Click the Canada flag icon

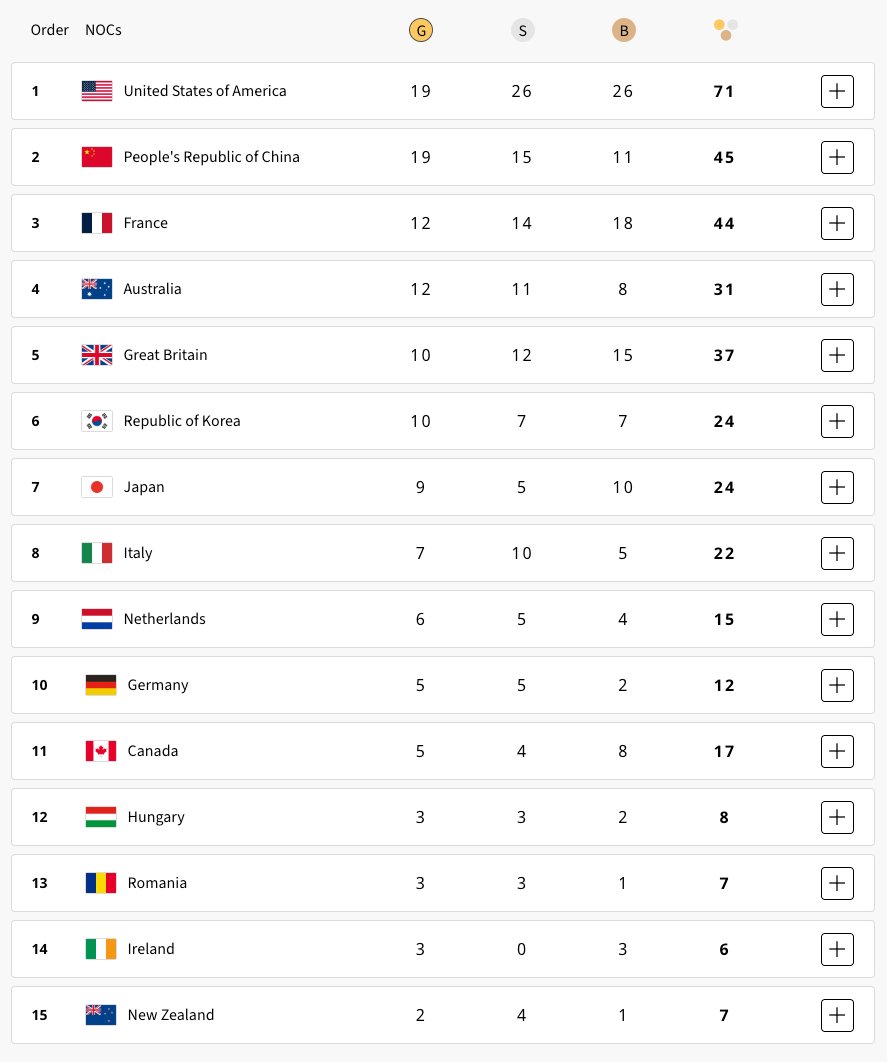click(101, 751)
